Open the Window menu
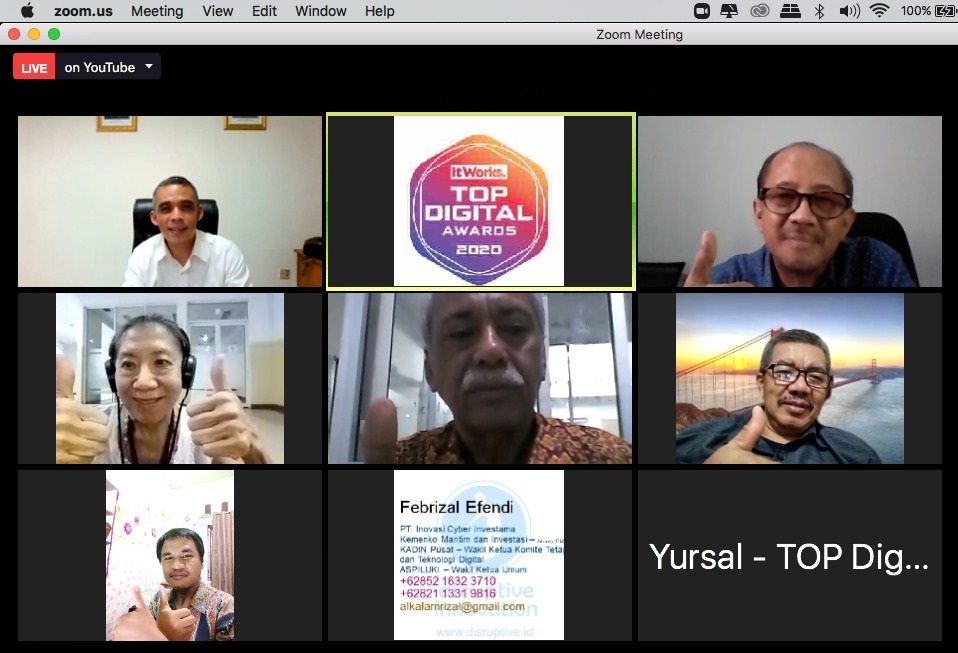 click(321, 11)
